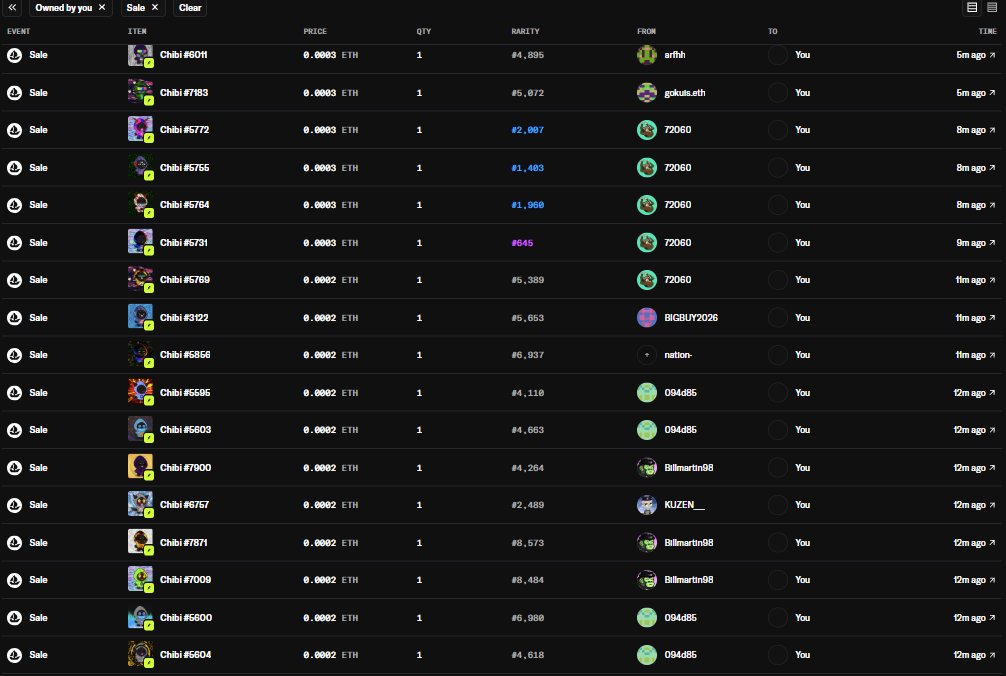Click the BIGBUY2026 seller avatar

pos(647,317)
